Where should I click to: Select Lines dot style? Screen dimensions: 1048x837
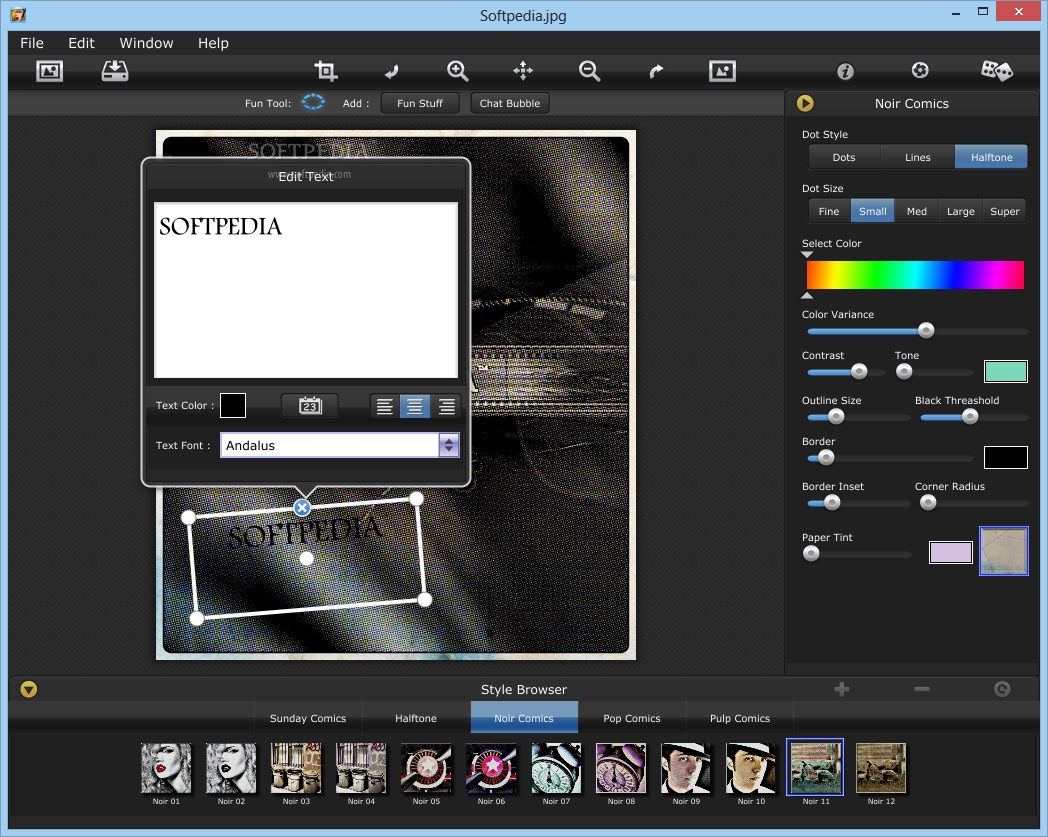point(918,157)
